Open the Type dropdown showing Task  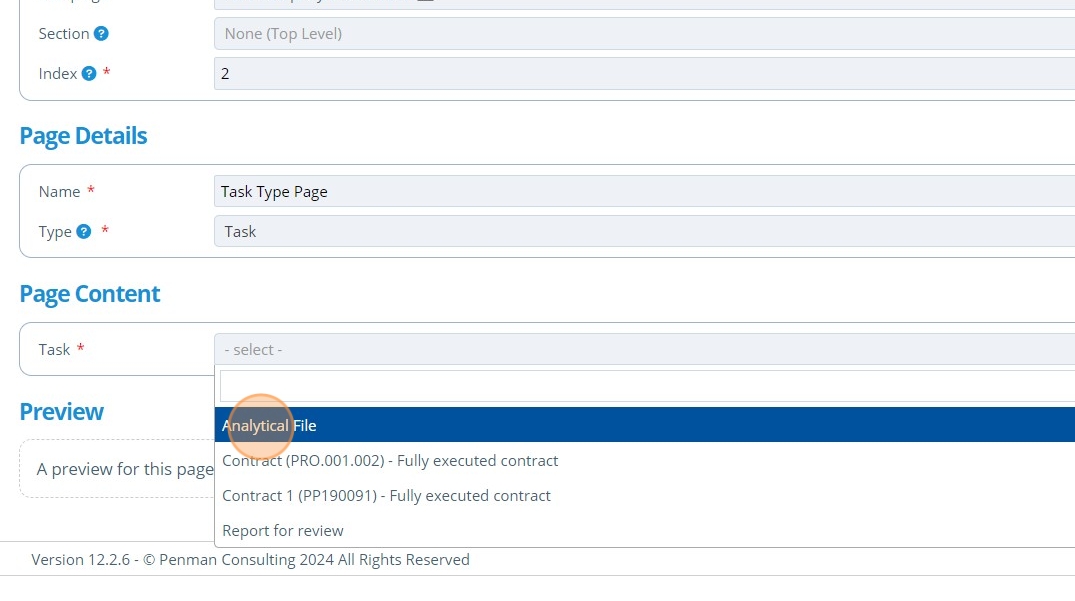point(640,232)
